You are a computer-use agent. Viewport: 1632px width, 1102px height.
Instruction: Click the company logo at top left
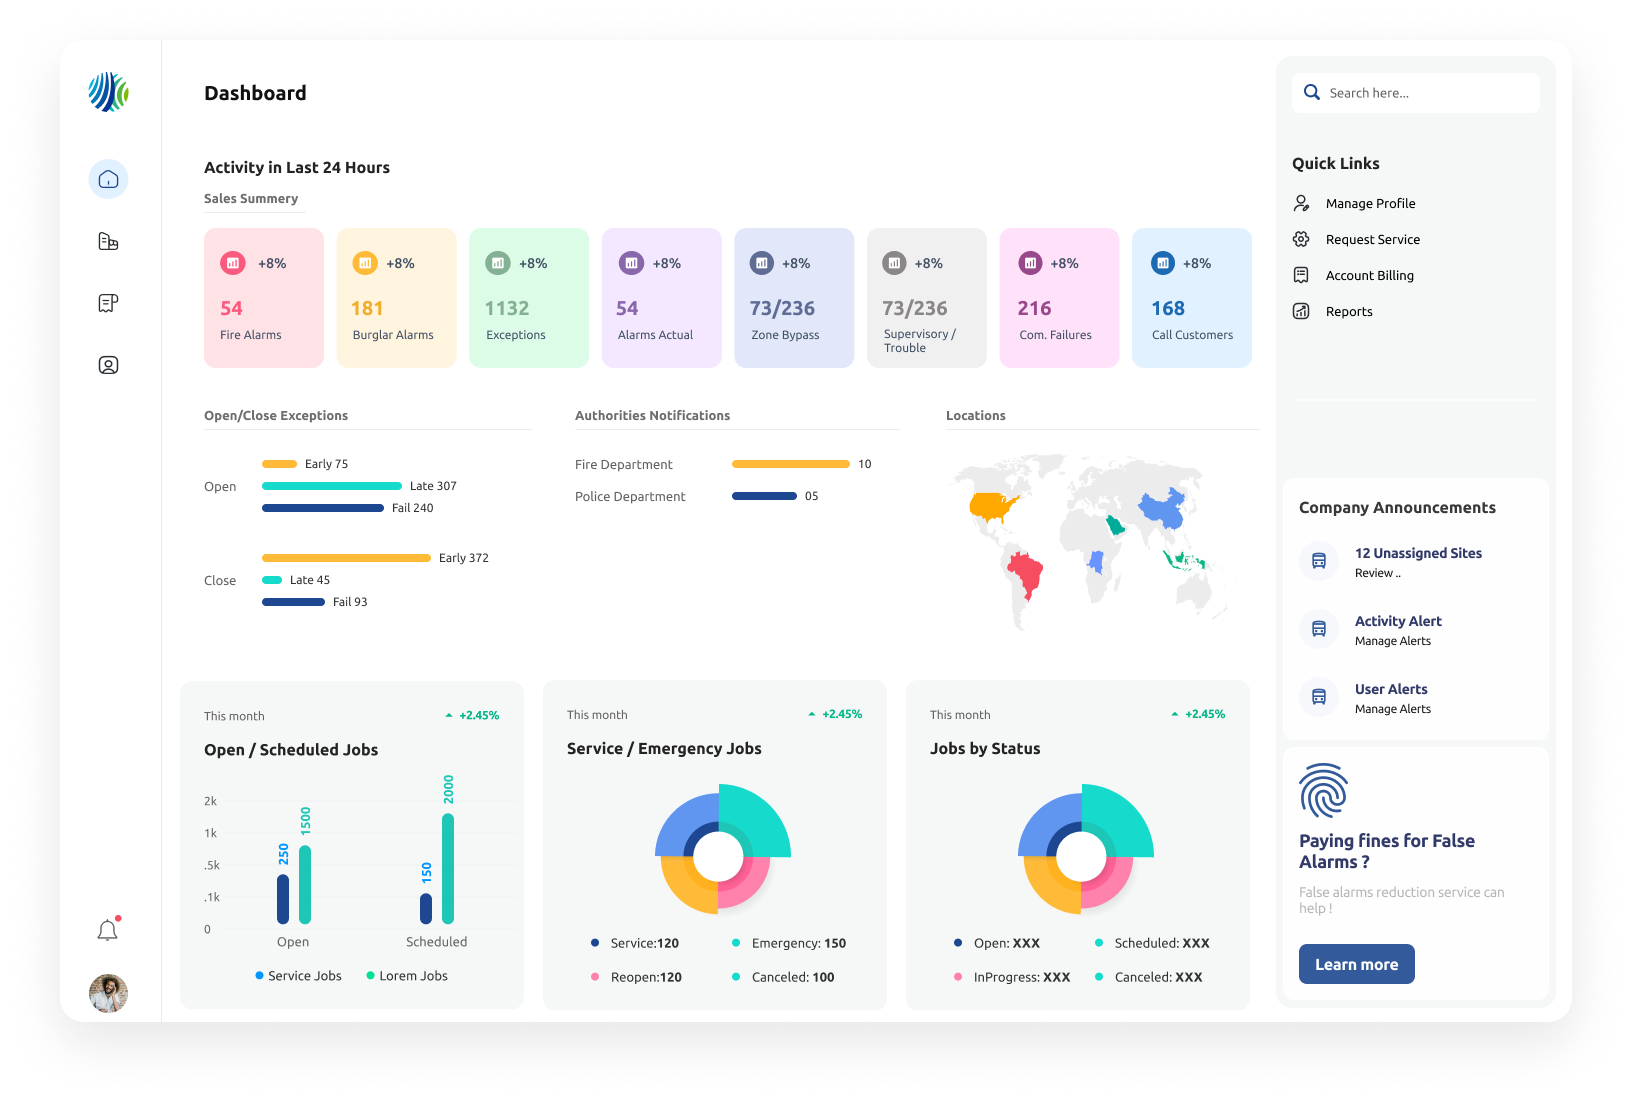(x=108, y=92)
